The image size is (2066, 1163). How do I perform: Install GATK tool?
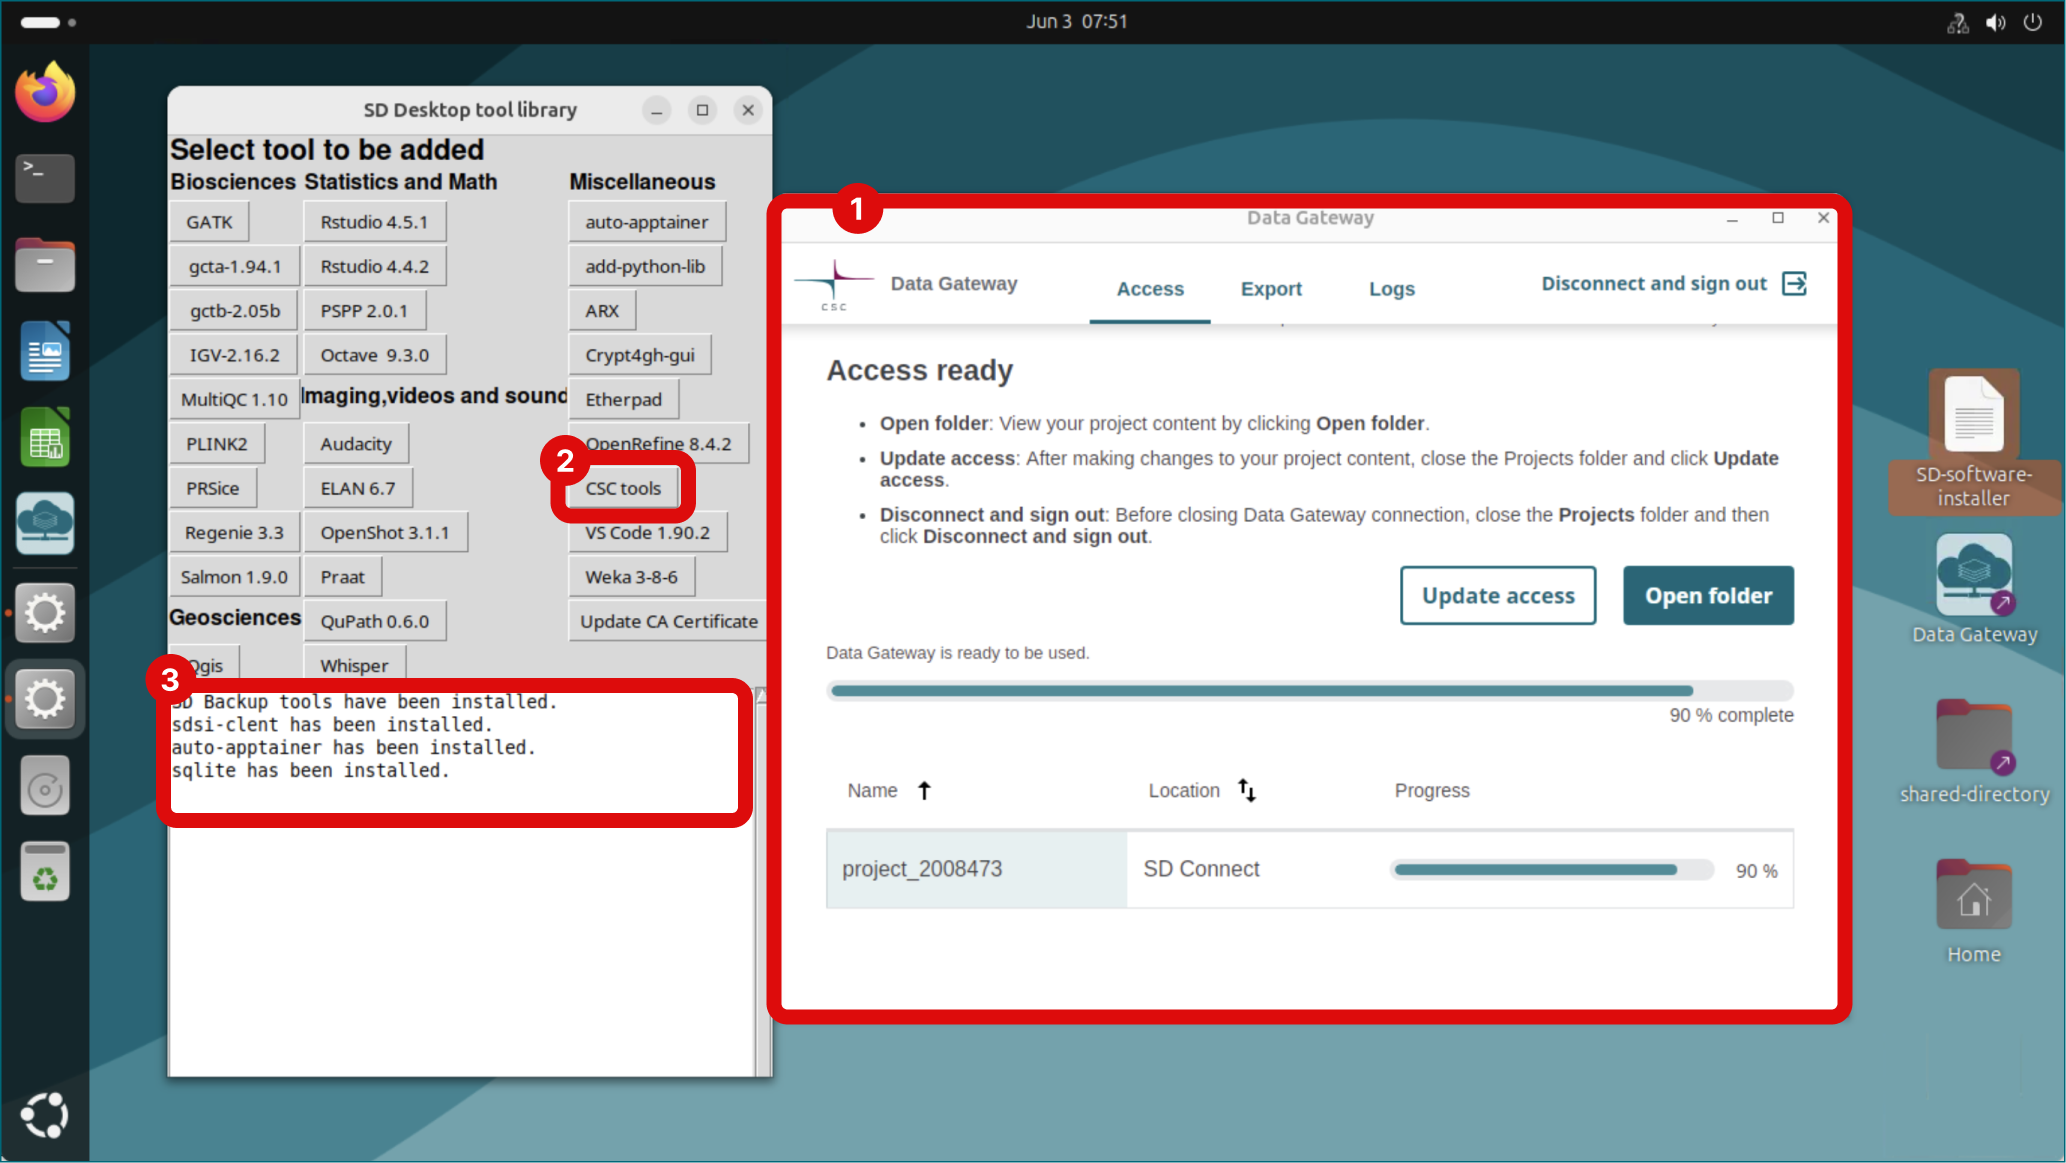pyautogui.click(x=209, y=222)
